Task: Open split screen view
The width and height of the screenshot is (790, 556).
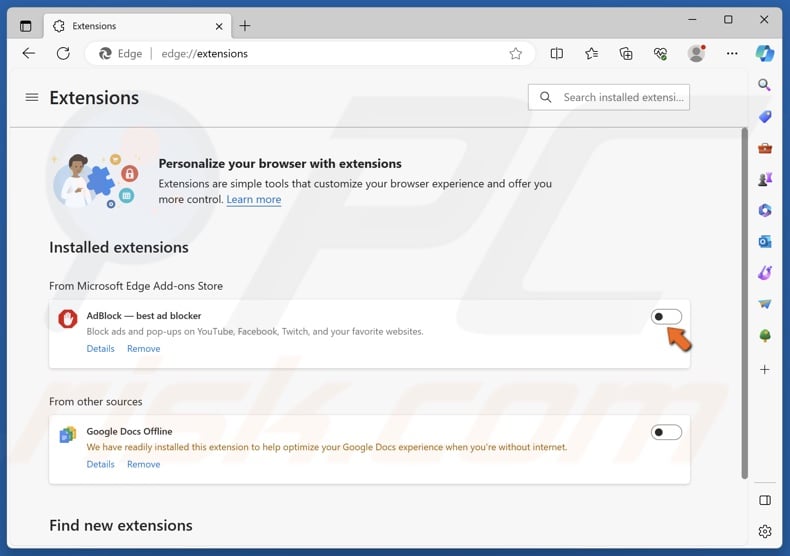Action: coord(557,53)
